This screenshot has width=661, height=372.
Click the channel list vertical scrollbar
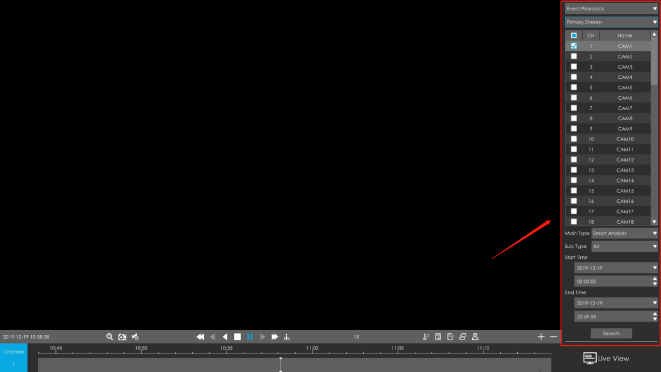coord(654,128)
